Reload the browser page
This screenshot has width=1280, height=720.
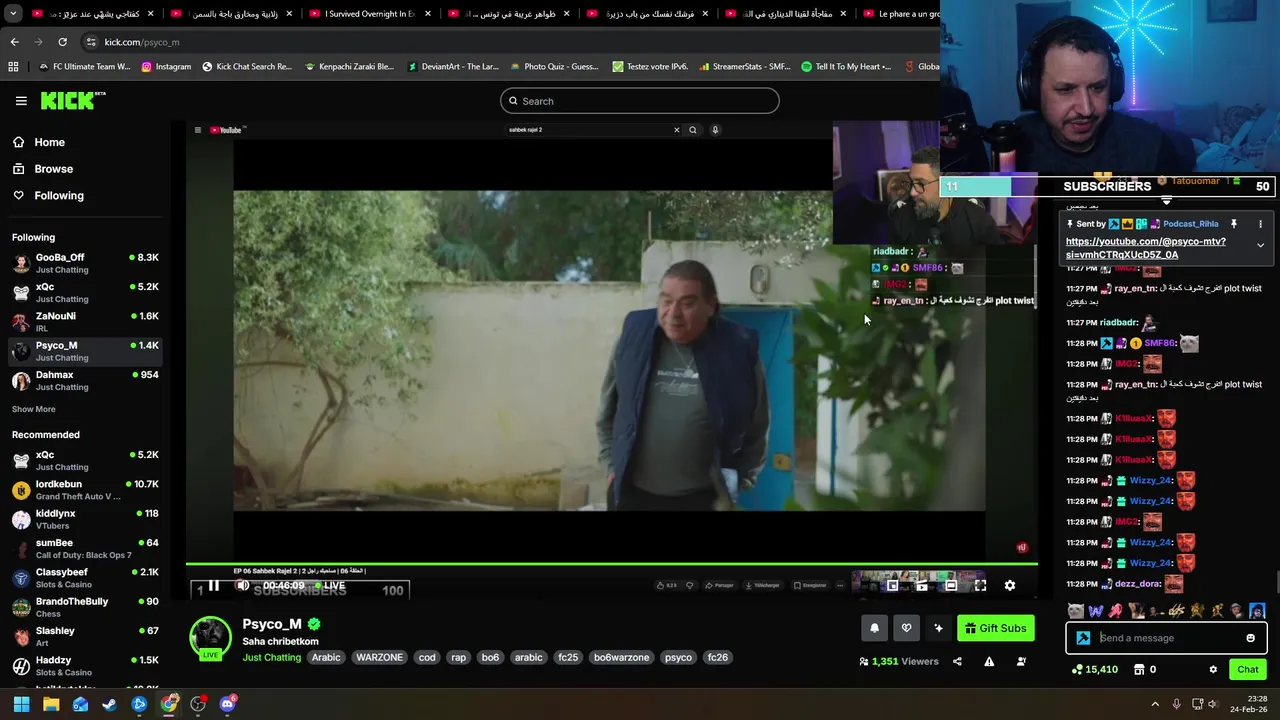pos(62,42)
